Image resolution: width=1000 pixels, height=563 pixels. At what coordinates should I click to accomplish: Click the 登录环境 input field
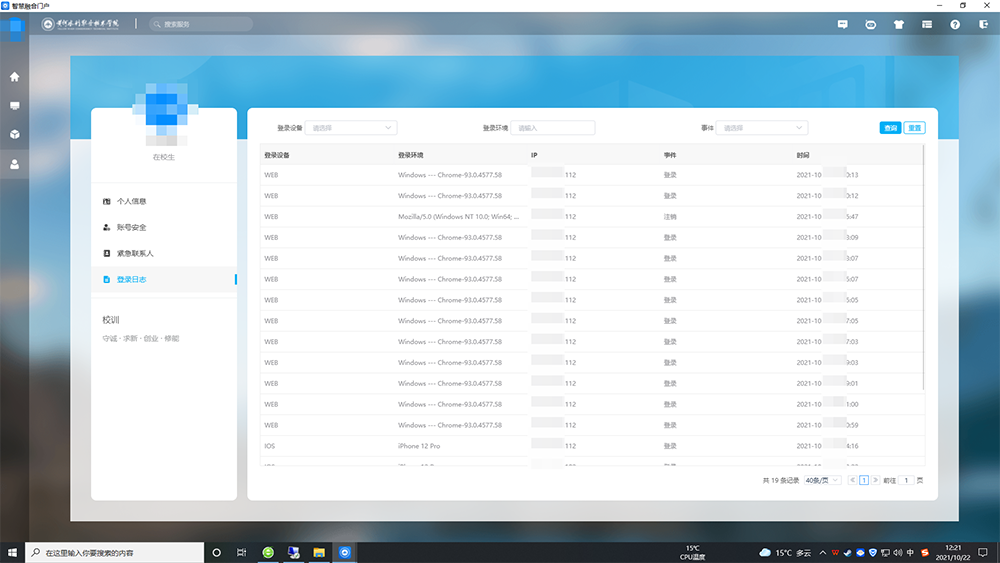(x=553, y=128)
